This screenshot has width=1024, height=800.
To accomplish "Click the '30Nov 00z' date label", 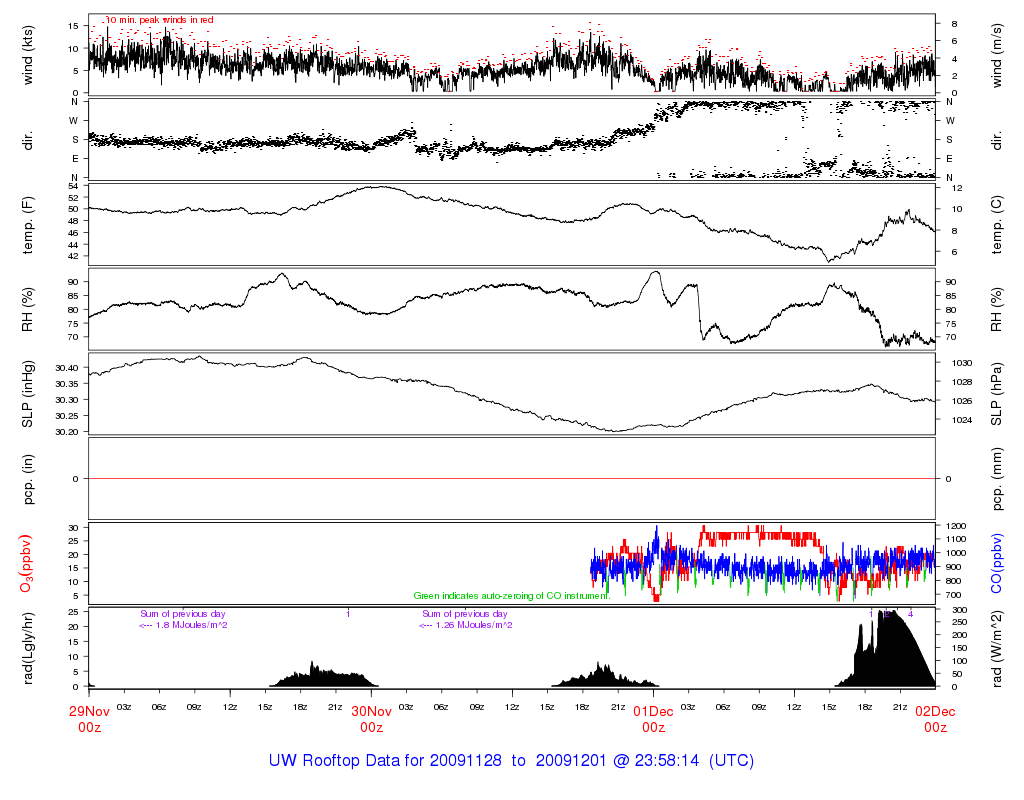I will coord(372,719).
